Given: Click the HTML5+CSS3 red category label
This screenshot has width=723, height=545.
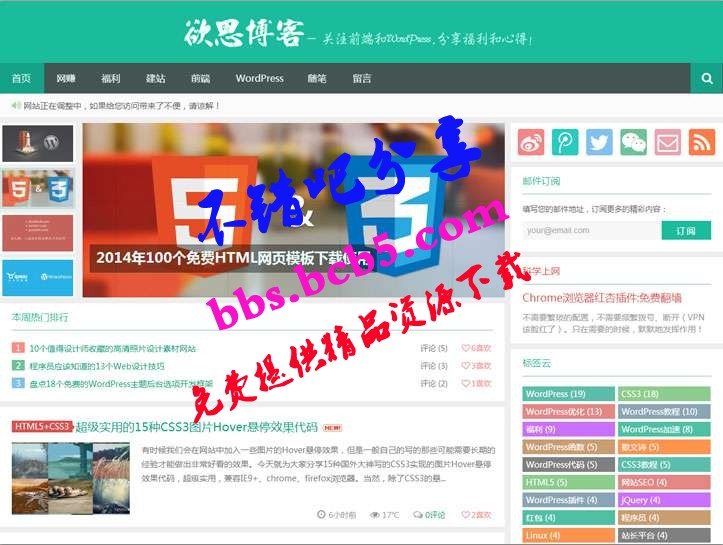Looking at the screenshot, I should click(x=42, y=427).
